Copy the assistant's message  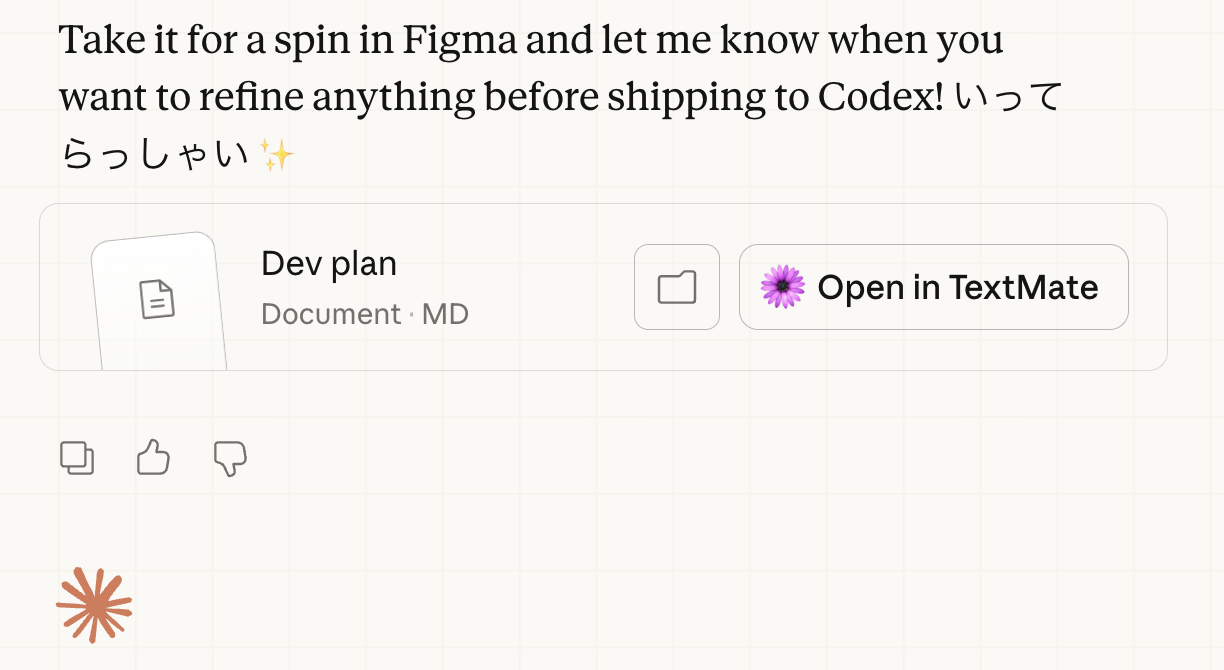click(77, 458)
